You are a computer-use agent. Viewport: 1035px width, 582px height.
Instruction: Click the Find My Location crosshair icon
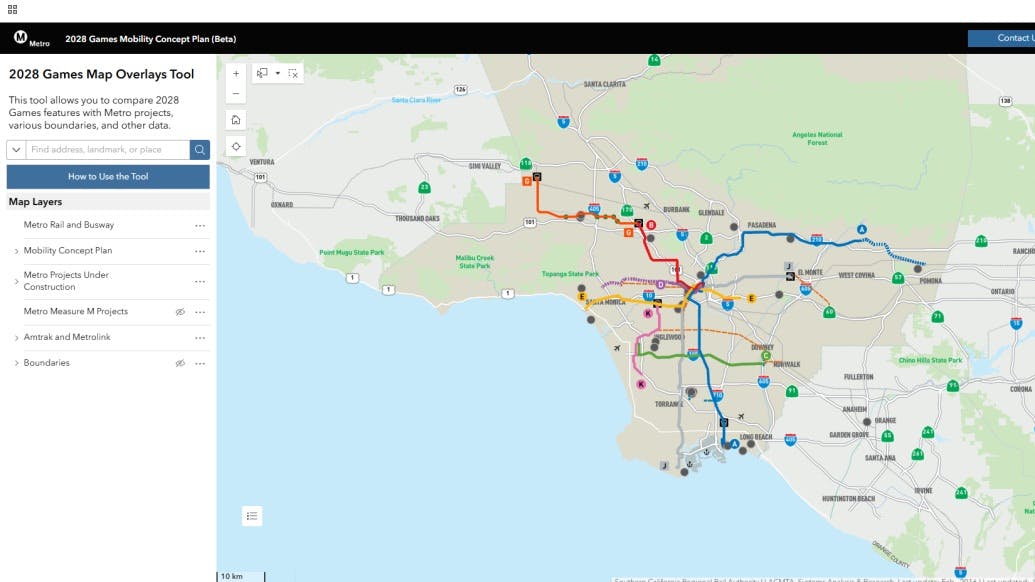tap(236, 145)
